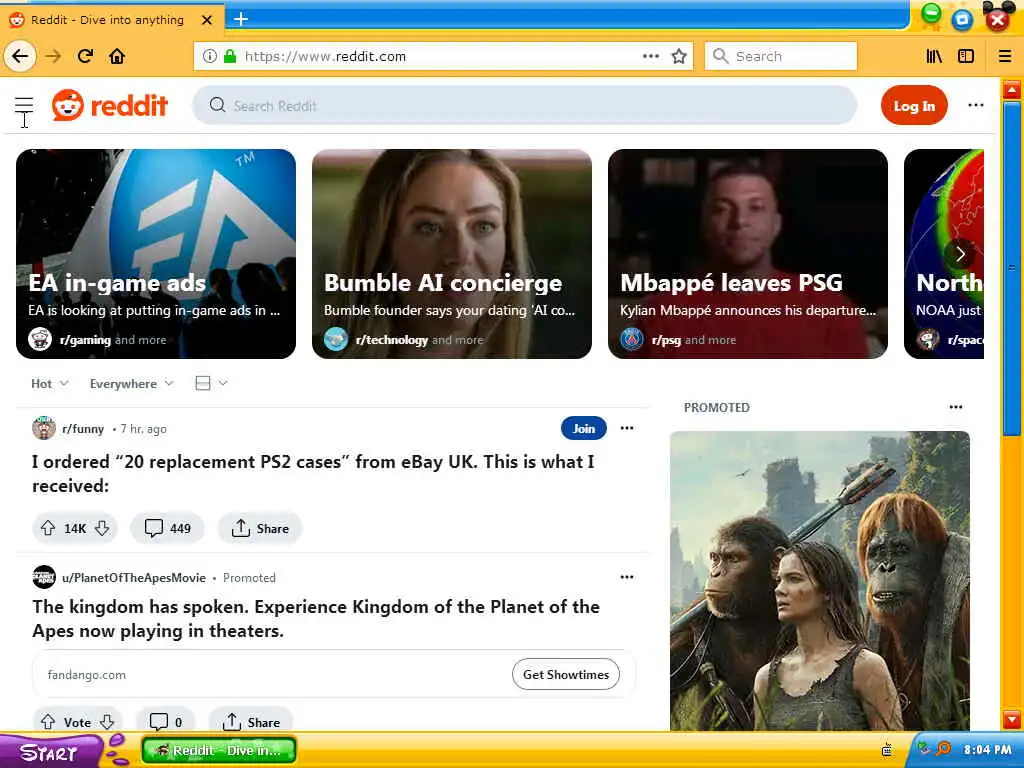Select Reddit taskbar window button

pos(218,750)
